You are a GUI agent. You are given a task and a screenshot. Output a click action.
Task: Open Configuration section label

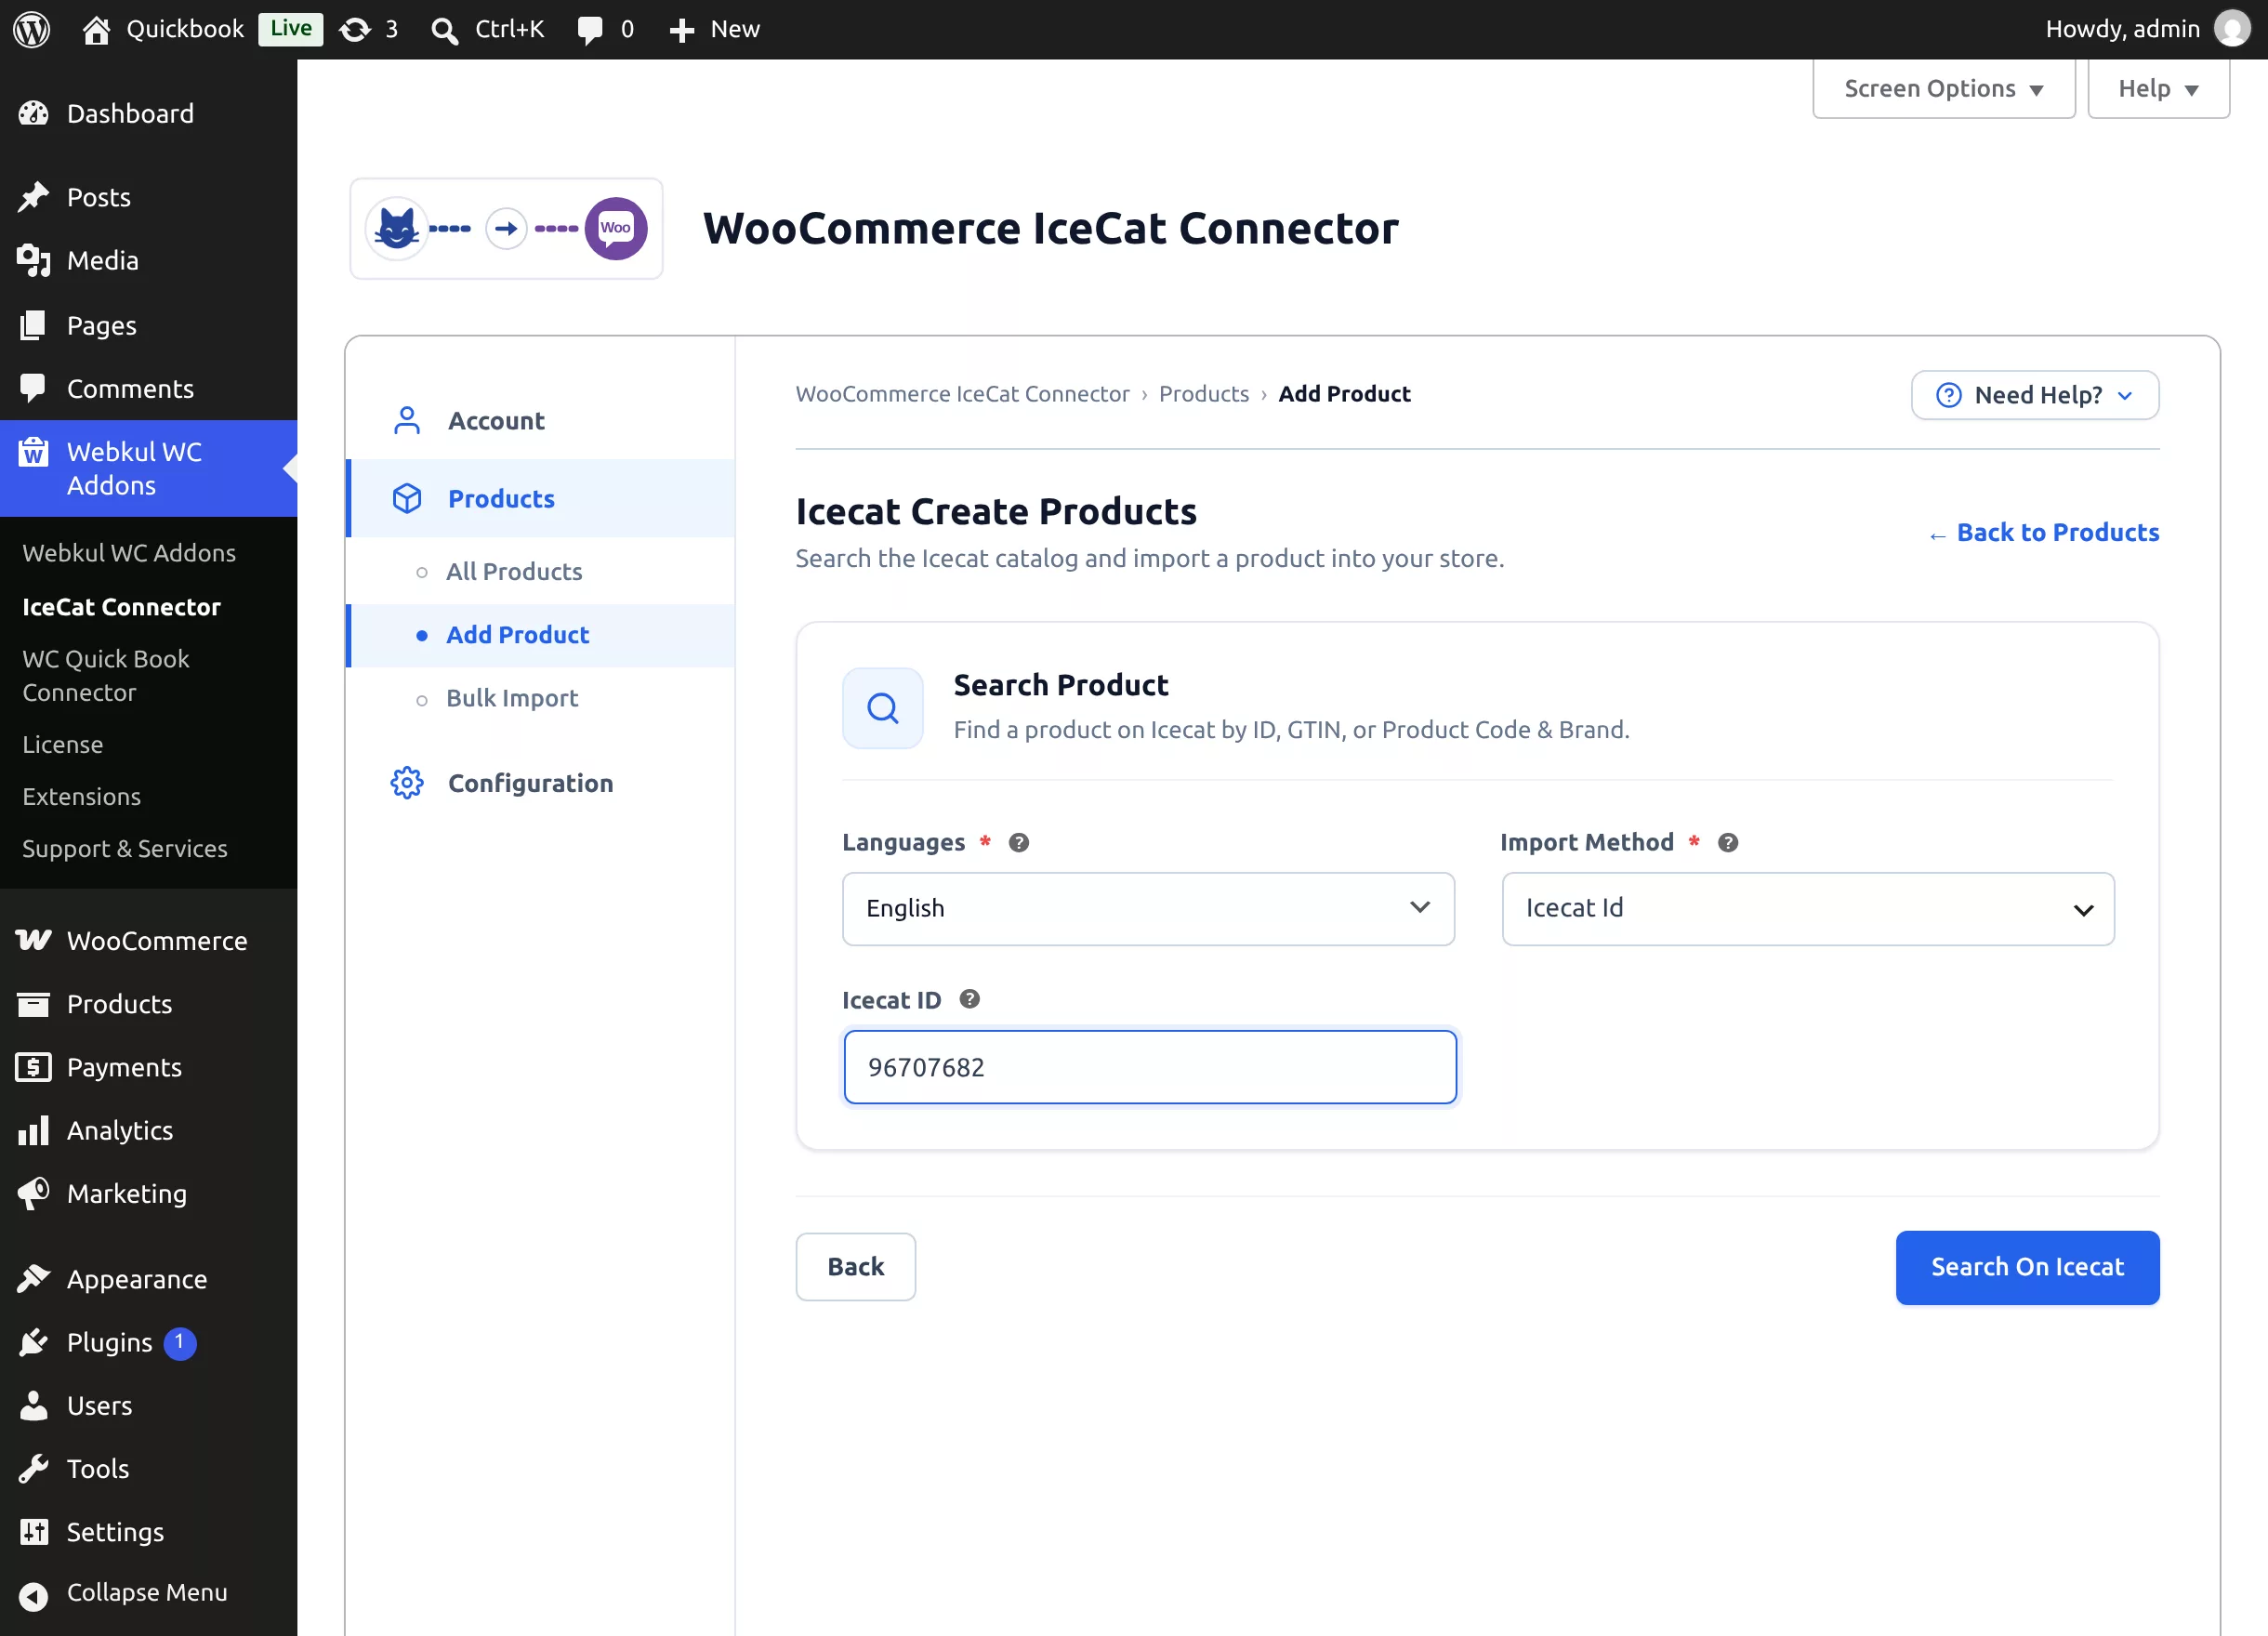click(531, 782)
